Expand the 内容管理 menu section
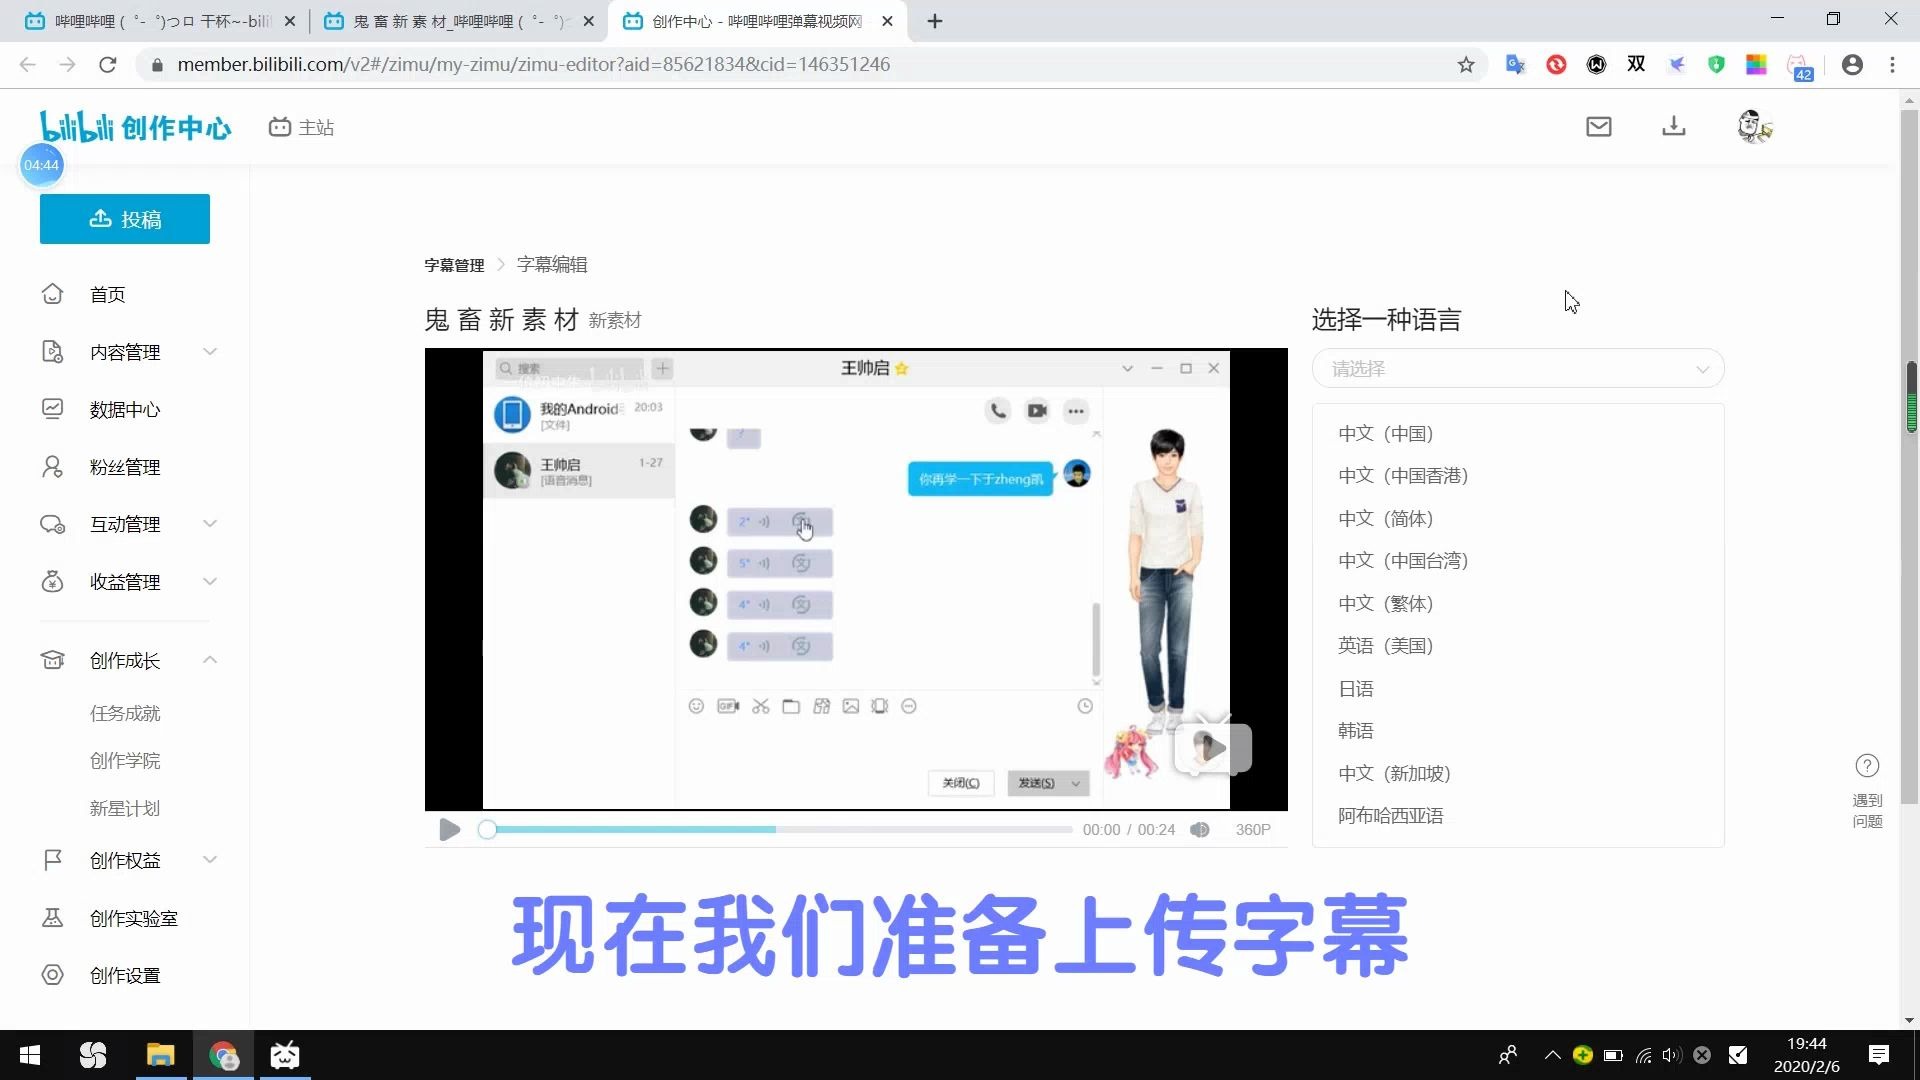Viewport: 1920px width, 1080px height. (125, 352)
